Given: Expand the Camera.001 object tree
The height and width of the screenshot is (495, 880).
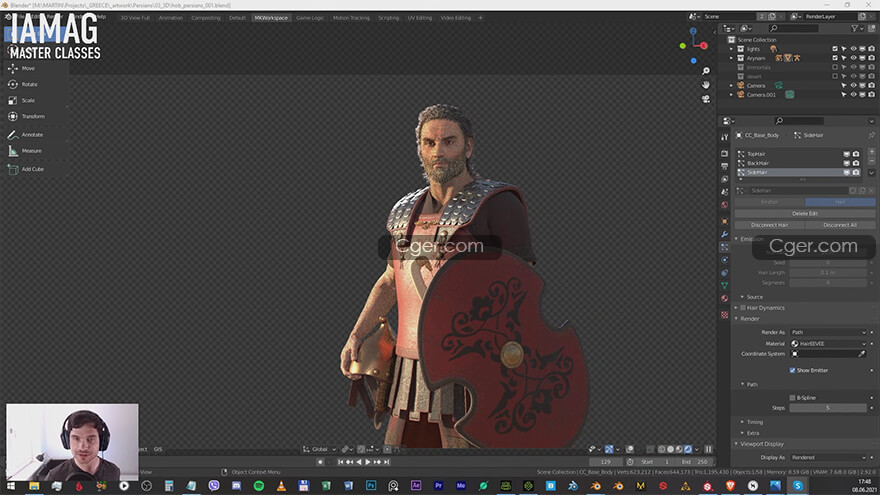Looking at the screenshot, I should click(731, 95).
